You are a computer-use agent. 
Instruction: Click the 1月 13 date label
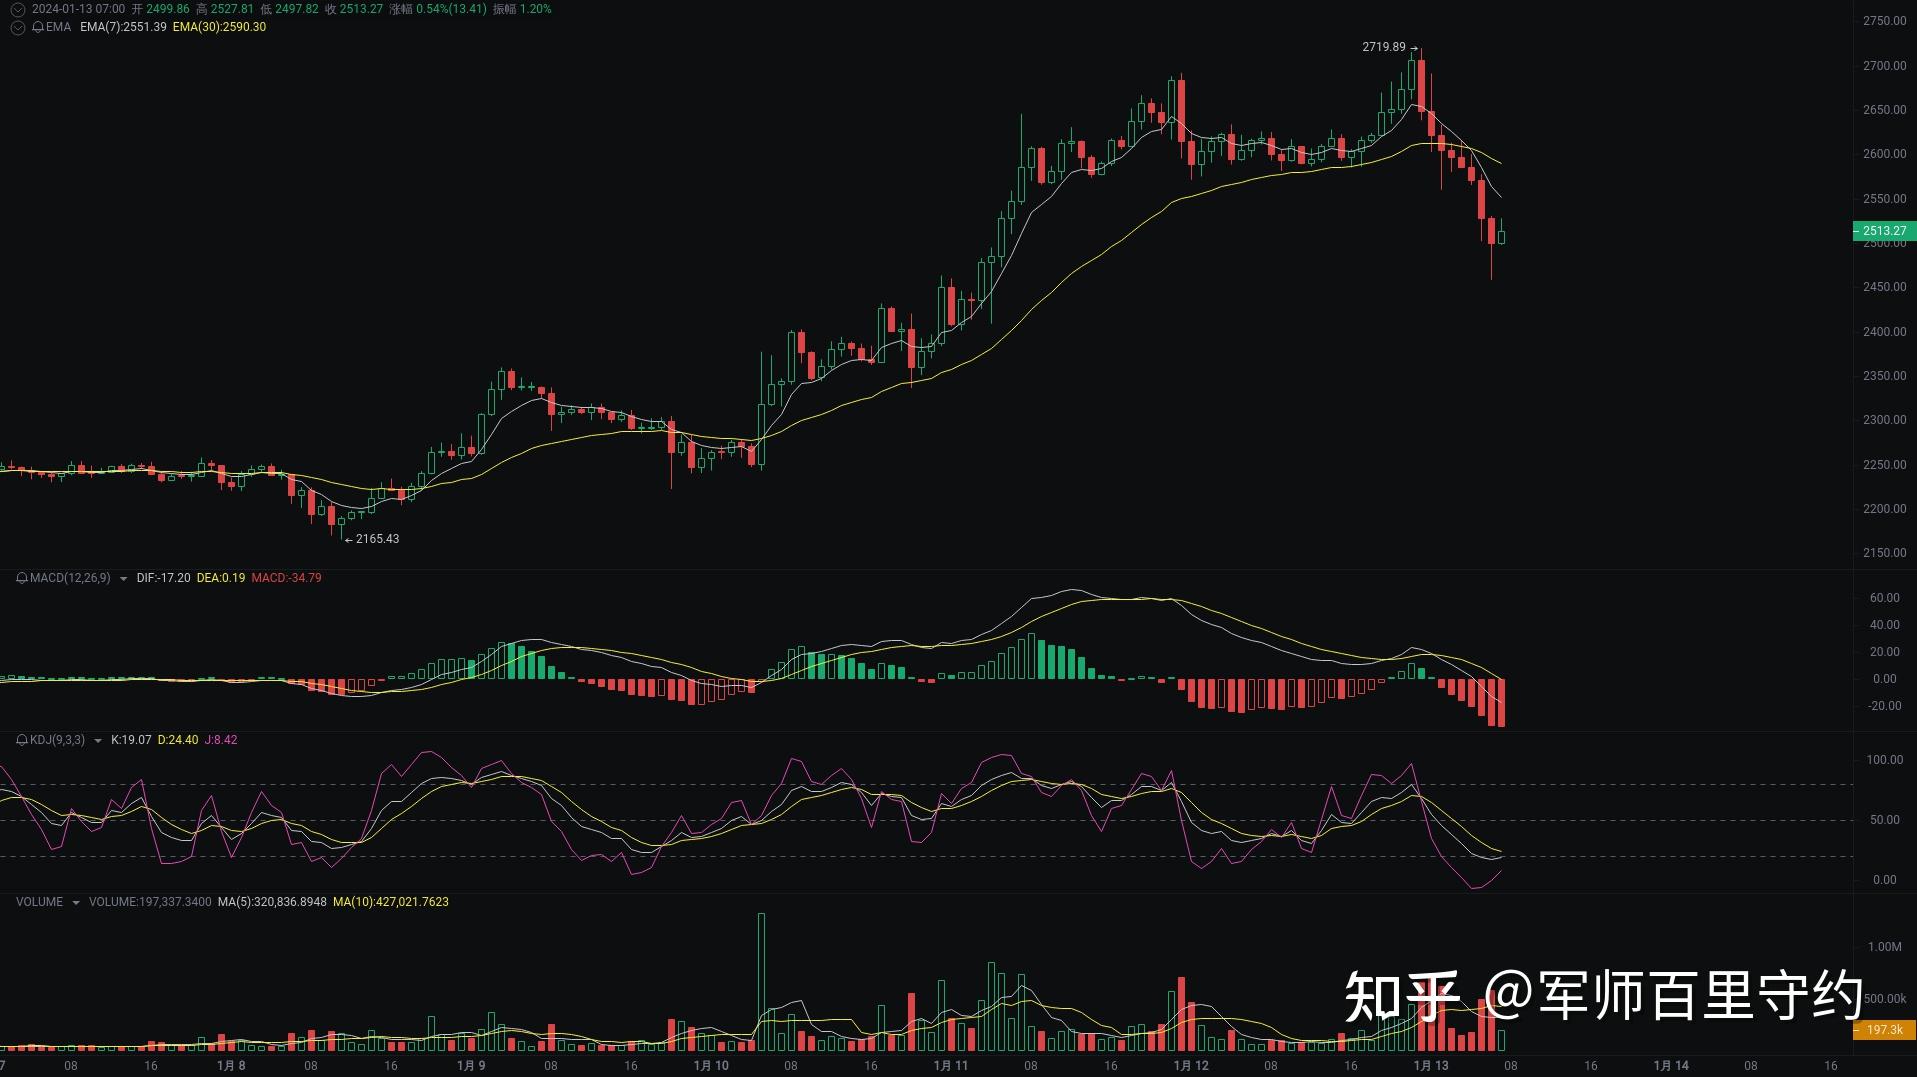[1431, 1066]
